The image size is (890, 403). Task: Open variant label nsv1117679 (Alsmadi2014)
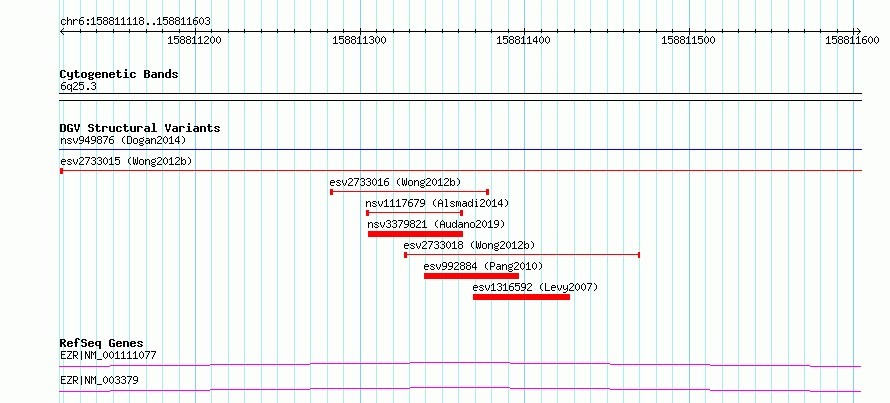point(438,203)
